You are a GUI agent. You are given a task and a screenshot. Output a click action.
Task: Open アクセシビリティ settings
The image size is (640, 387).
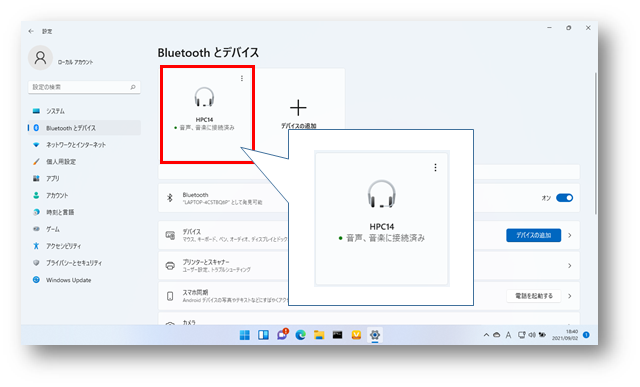click(84, 246)
